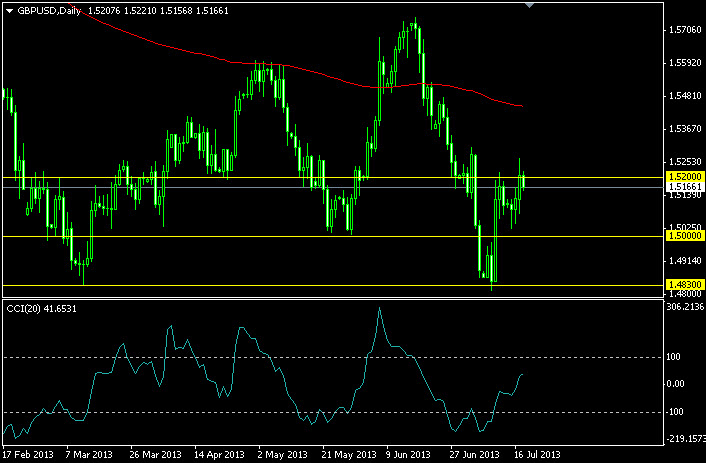Click the 16 Jul 2013 date label
Screen dimensions: 706x463
click(538, 454)
